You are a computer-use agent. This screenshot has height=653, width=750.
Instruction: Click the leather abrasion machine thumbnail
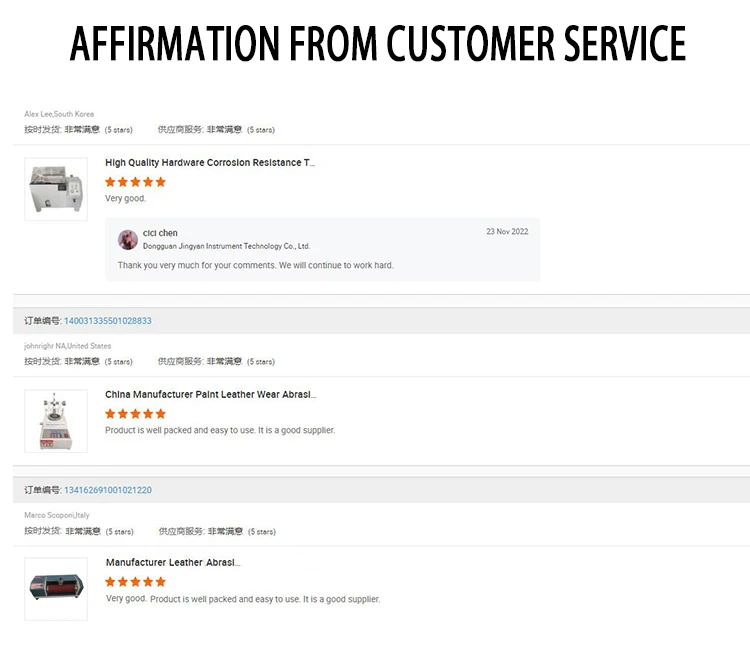[x=56, y=588]
